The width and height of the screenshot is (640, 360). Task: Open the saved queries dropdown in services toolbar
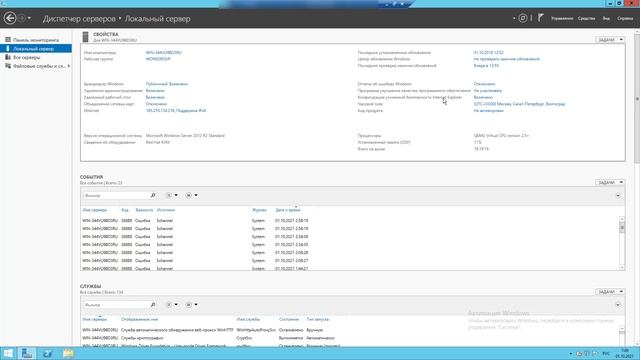[191, 305]
